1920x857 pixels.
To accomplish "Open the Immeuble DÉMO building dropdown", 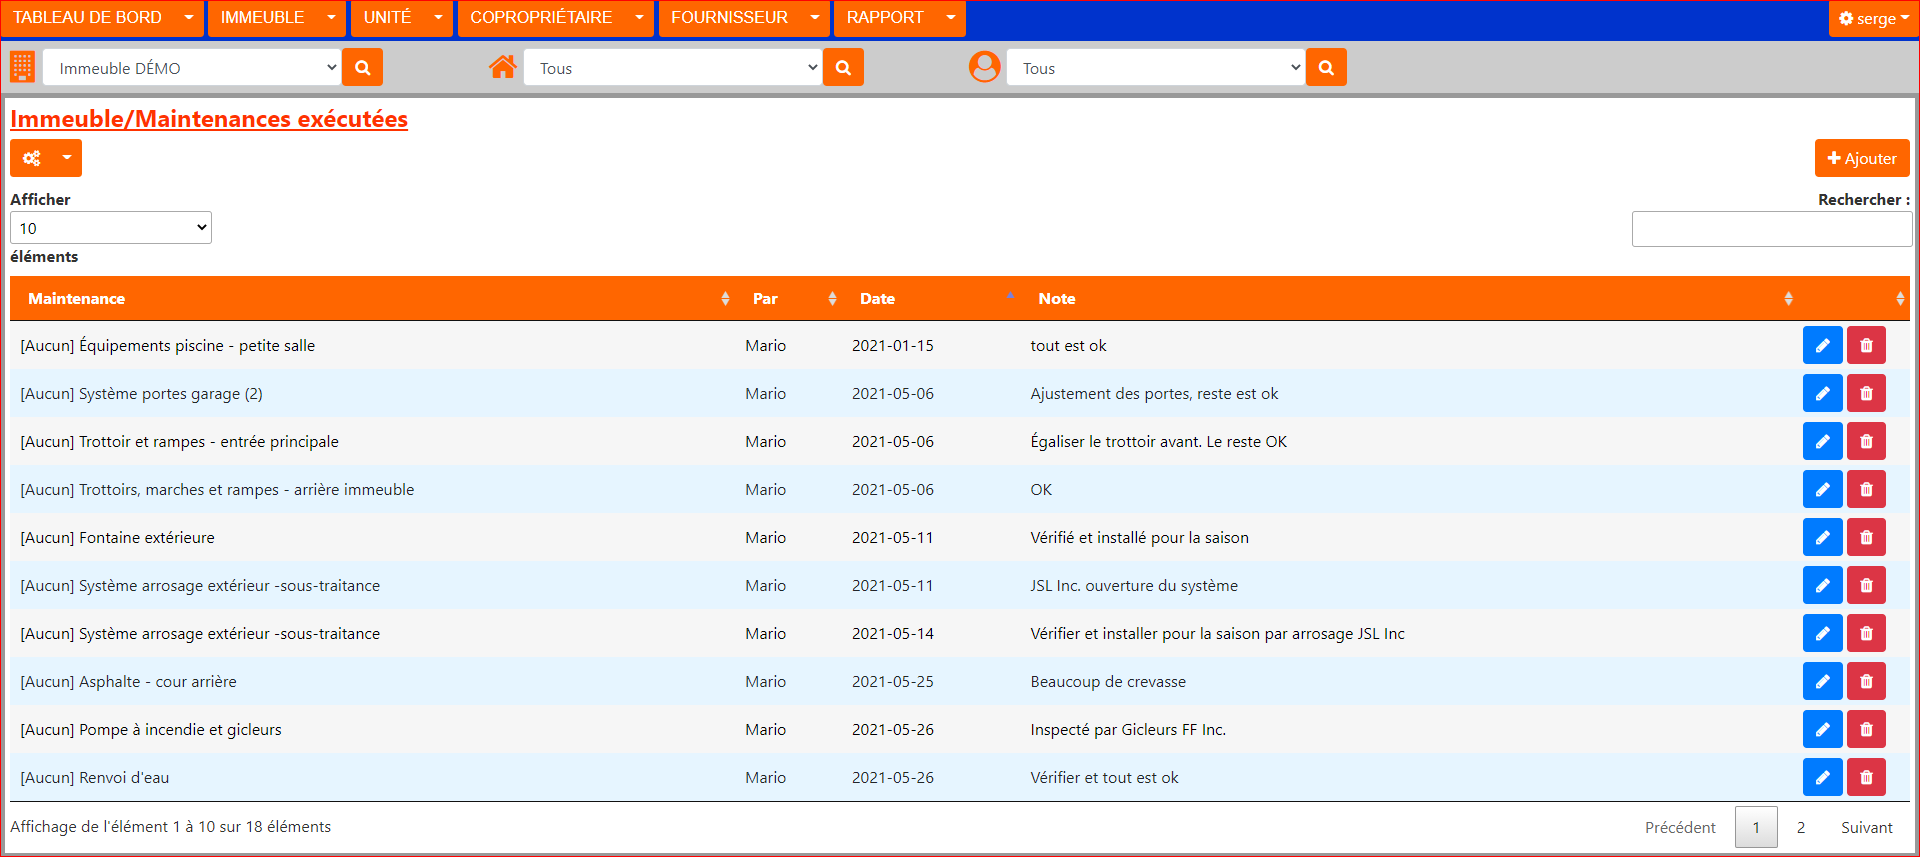I will click(192, 68).
